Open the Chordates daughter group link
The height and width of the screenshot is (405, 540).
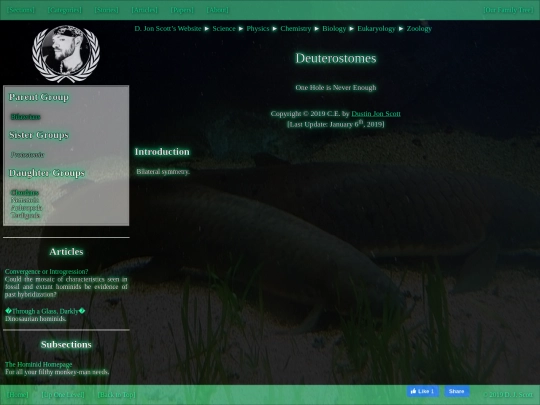[25, 193]
